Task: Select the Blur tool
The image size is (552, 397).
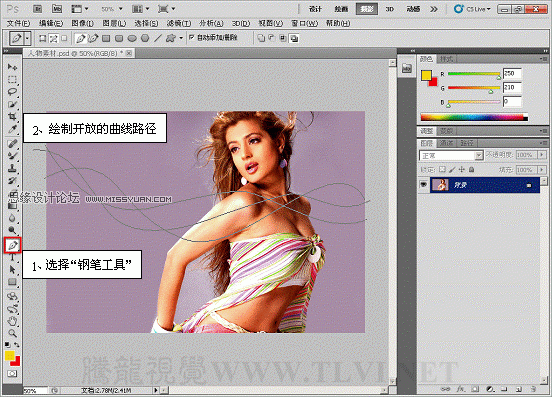Action: (x=12, y=218)
